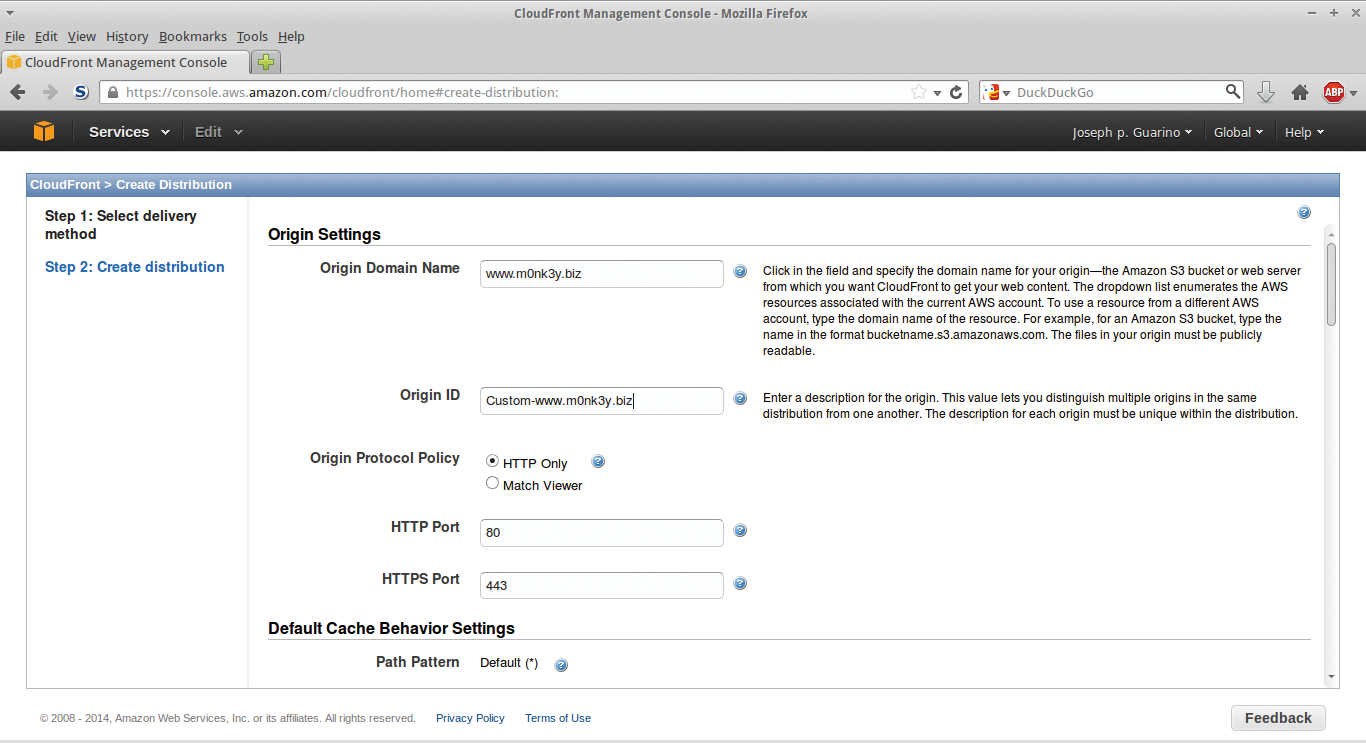Open the File menu
The height and width of the screenshot is (743, 1366).
click(x=15, y=36)
